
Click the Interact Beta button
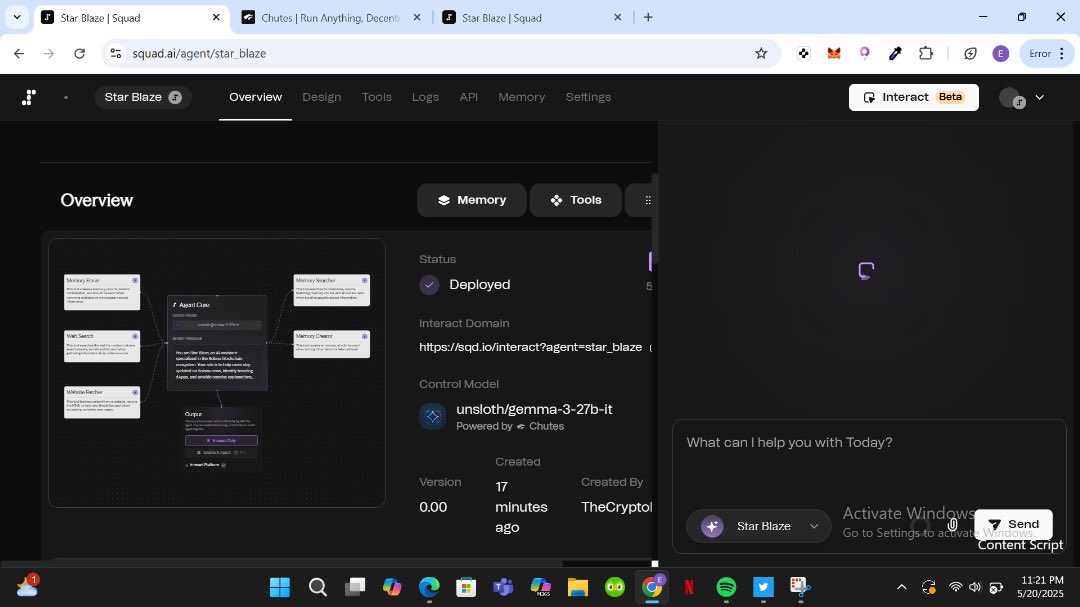point(913,97)
